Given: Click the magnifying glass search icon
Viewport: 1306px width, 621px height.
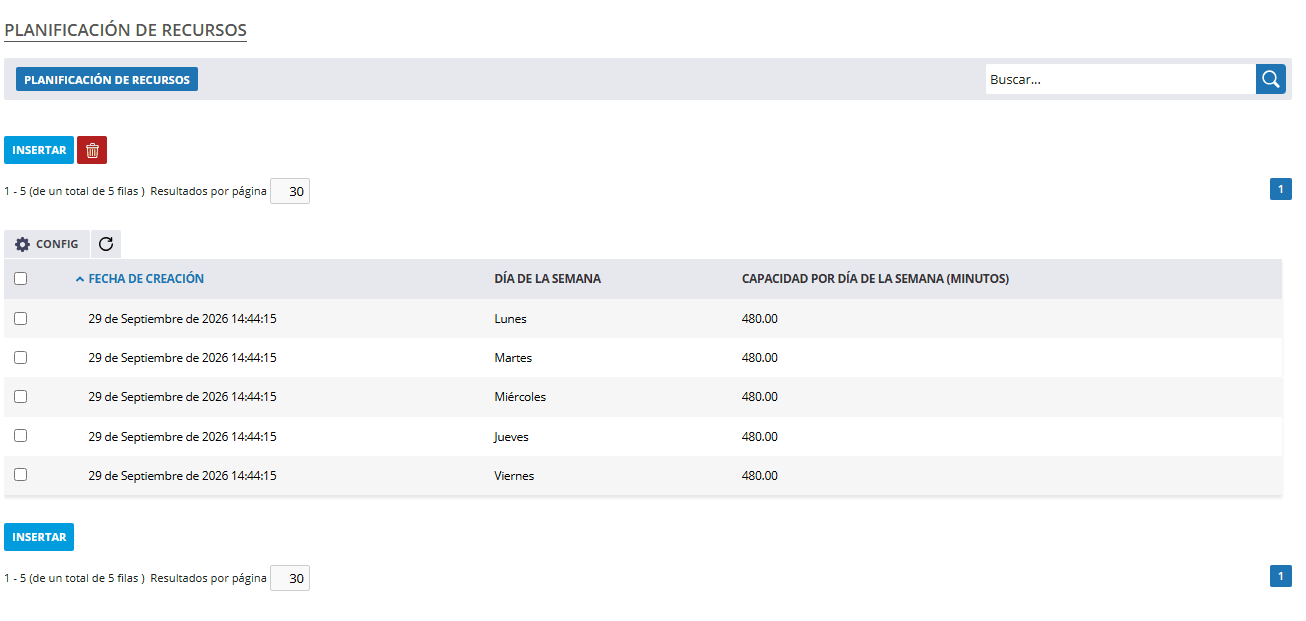Looking at the screenshot, I should tap(1271, 79).
